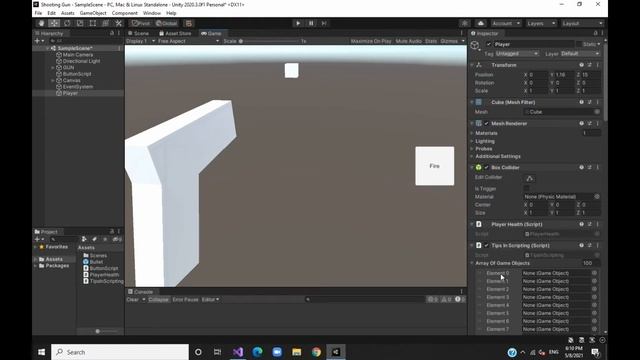Viewport: 640px width, 360px height.
Task: Select Directional Light in Hierarchy
Action: click(x=81, y=61)
